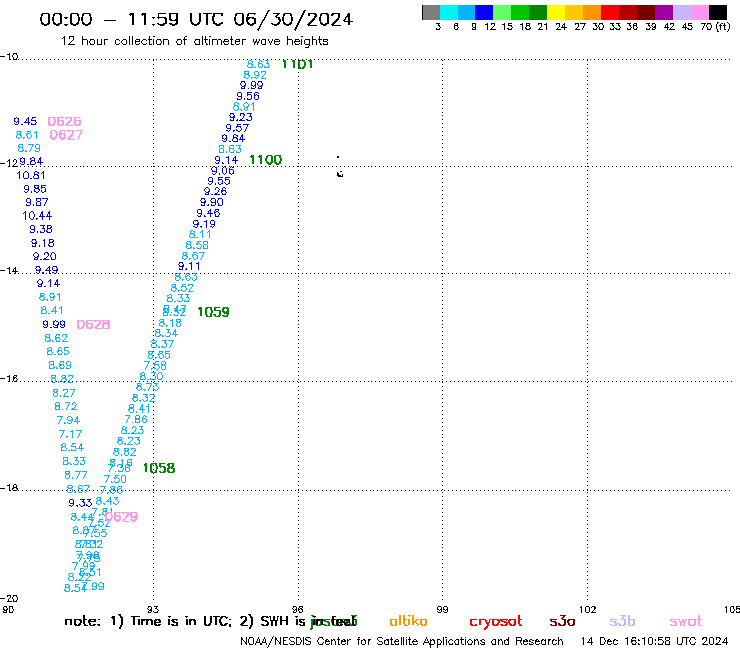
Task: Select the green time label 1100
Action: [266, 160]
